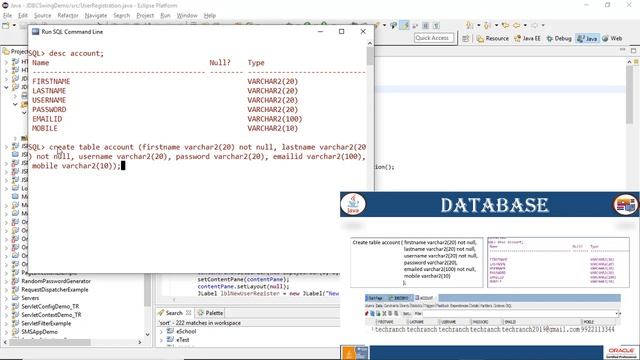Open the Search menu in menu bar
640x360 pixels.
click(122, 16)
